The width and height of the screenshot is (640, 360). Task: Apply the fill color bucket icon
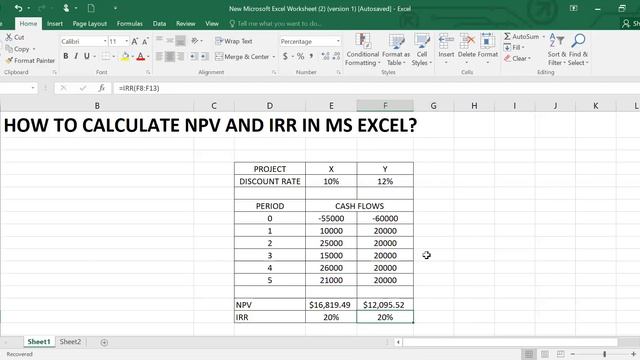125,57
